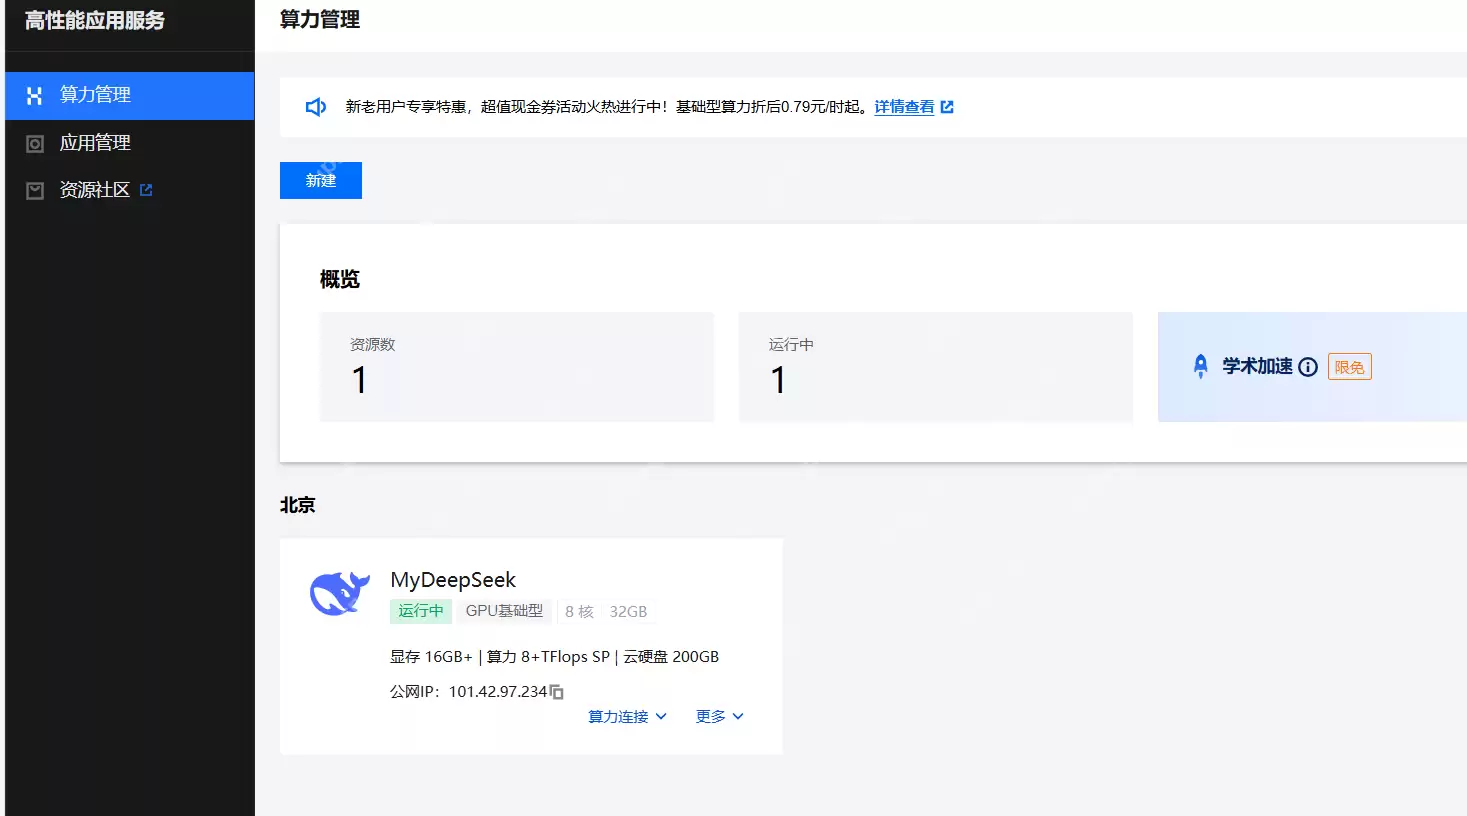Click the 新建 button
Screen dimensions: 1467x816
tap(320, 180)
